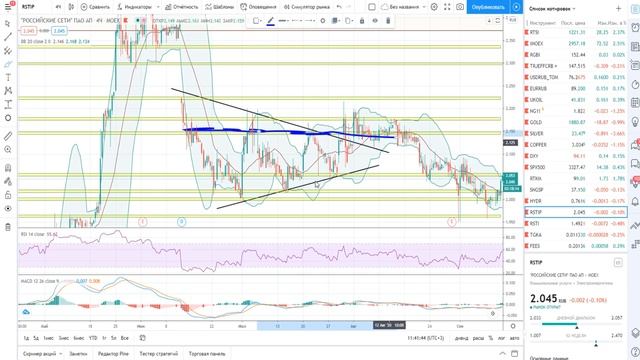
Task: Open the unnamed chart layout dropdown
Action: click(x=403, y=7)
